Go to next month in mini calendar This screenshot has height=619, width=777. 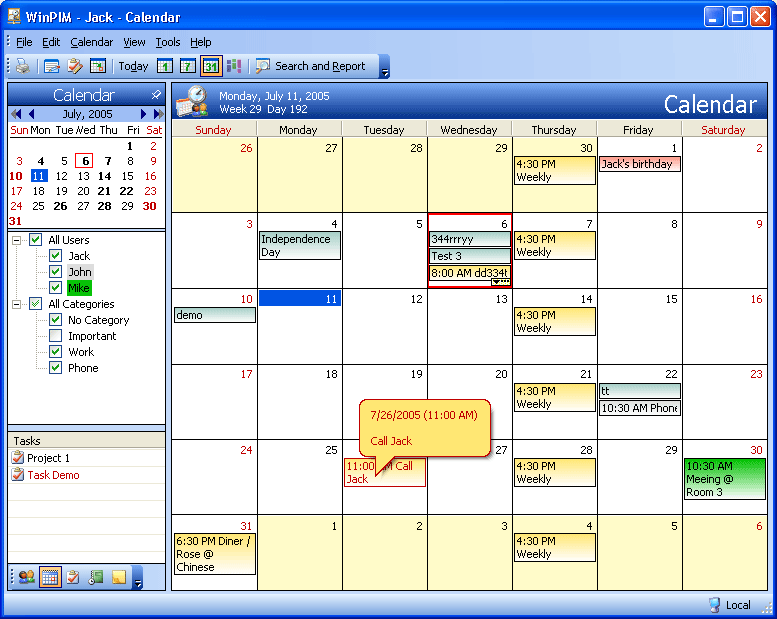pos(144,114)
